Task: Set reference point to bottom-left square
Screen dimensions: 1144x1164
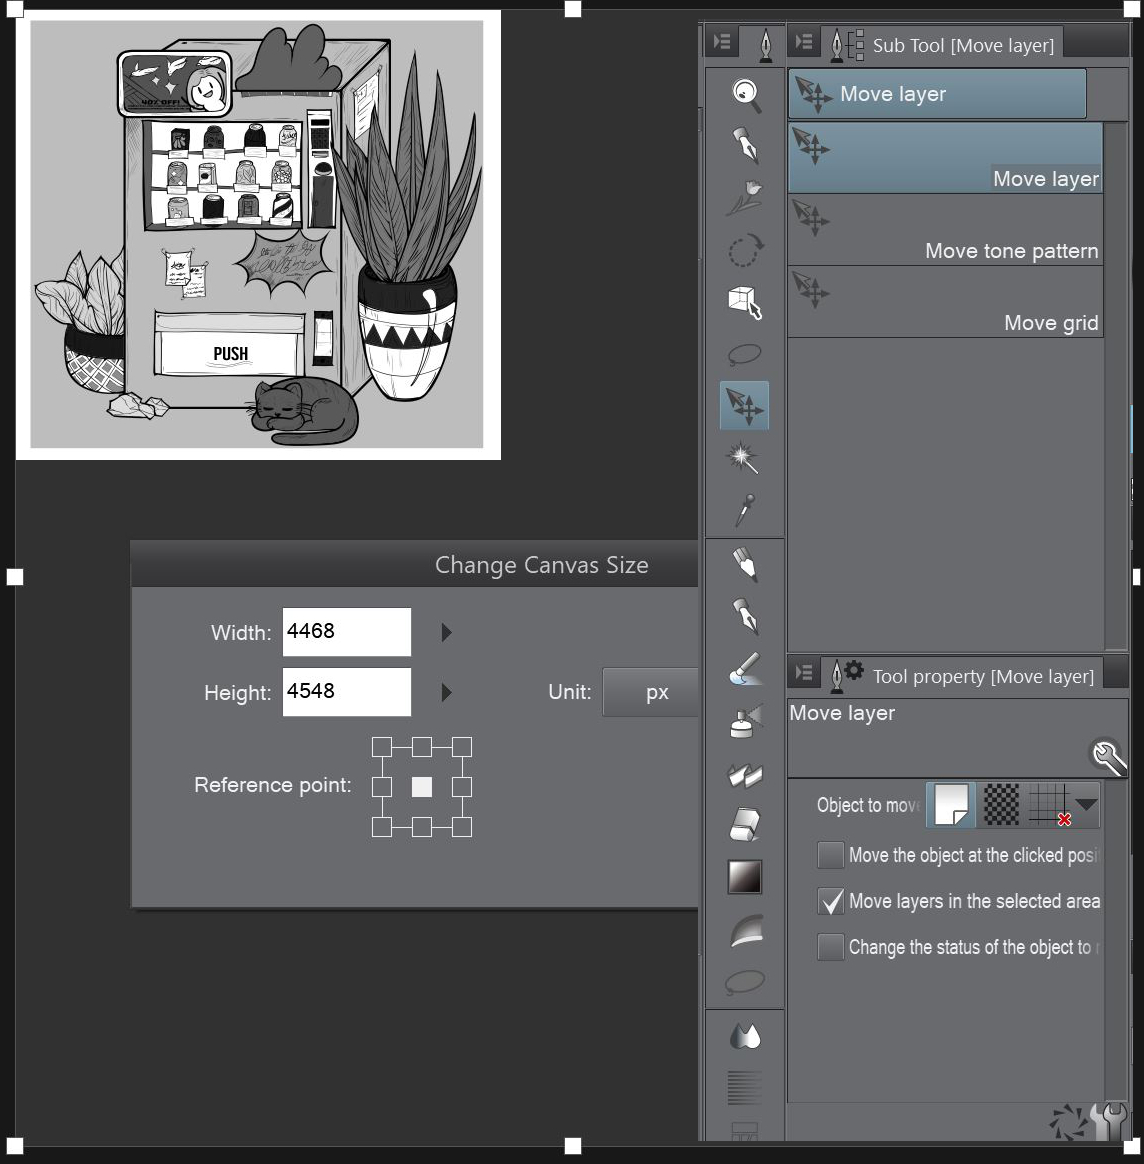Action: pyautogui.click(x=382, y=827)
